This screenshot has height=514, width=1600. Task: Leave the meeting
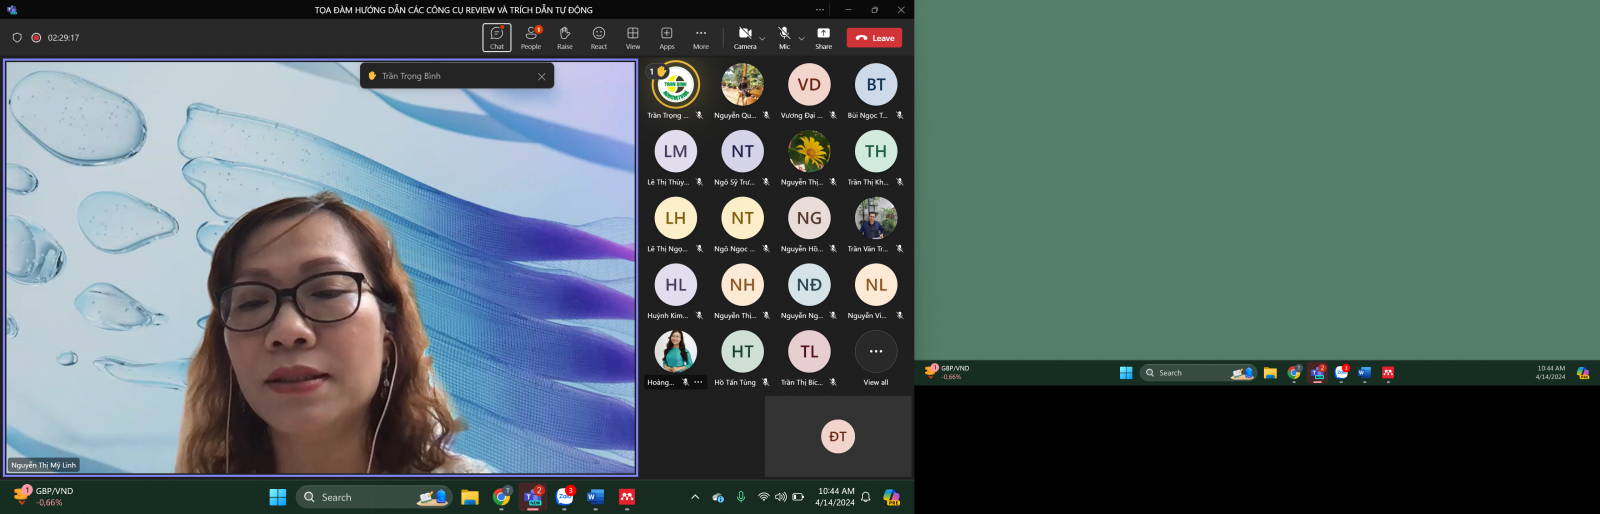874,38
